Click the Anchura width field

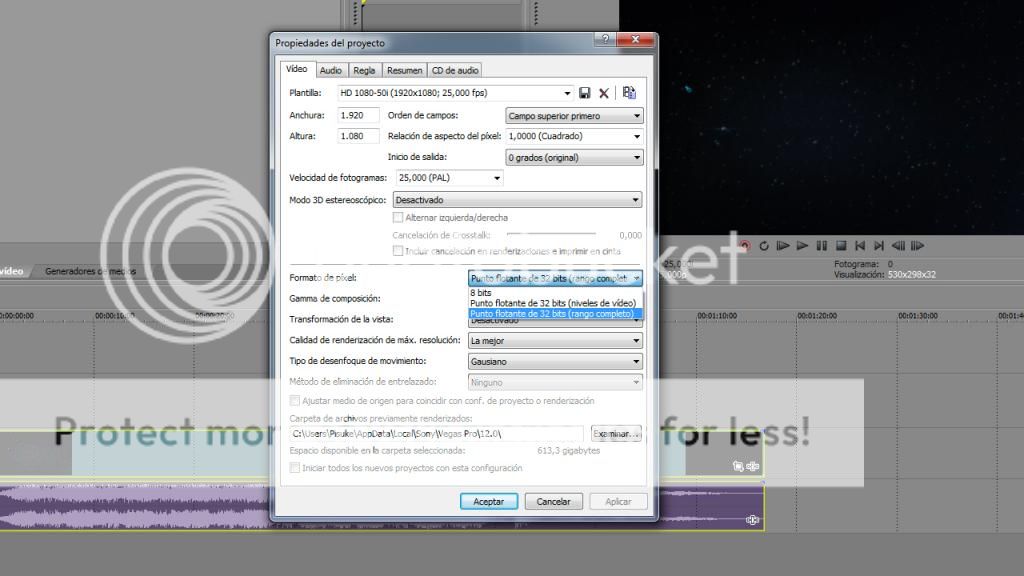pos(358,116)
